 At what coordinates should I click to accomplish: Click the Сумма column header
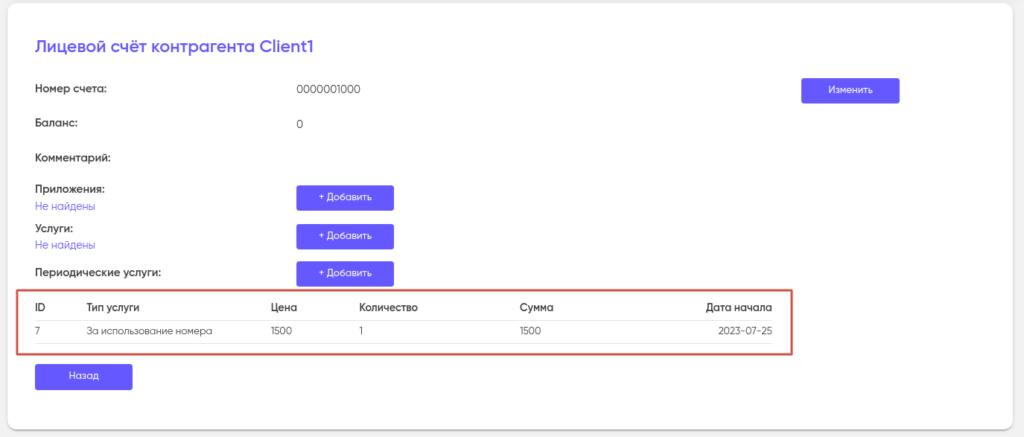[536, 307]
